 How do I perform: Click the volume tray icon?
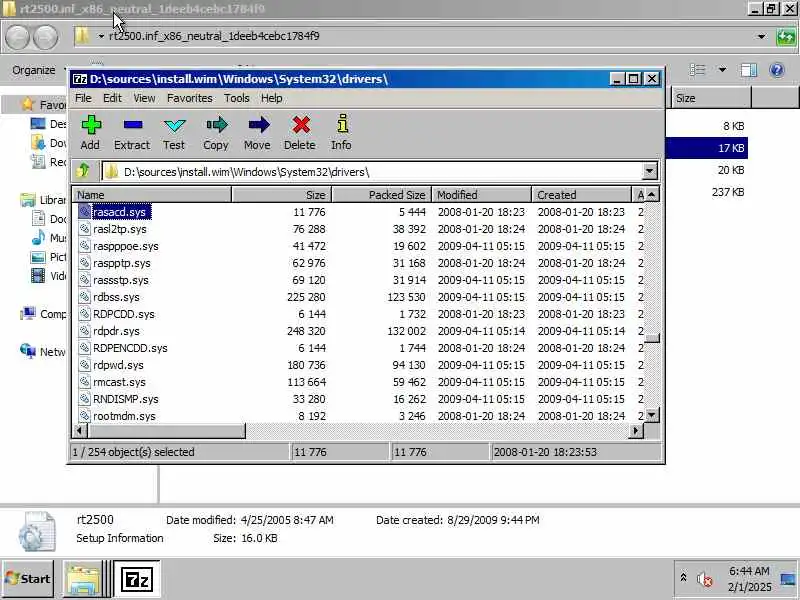coord(705,579)
